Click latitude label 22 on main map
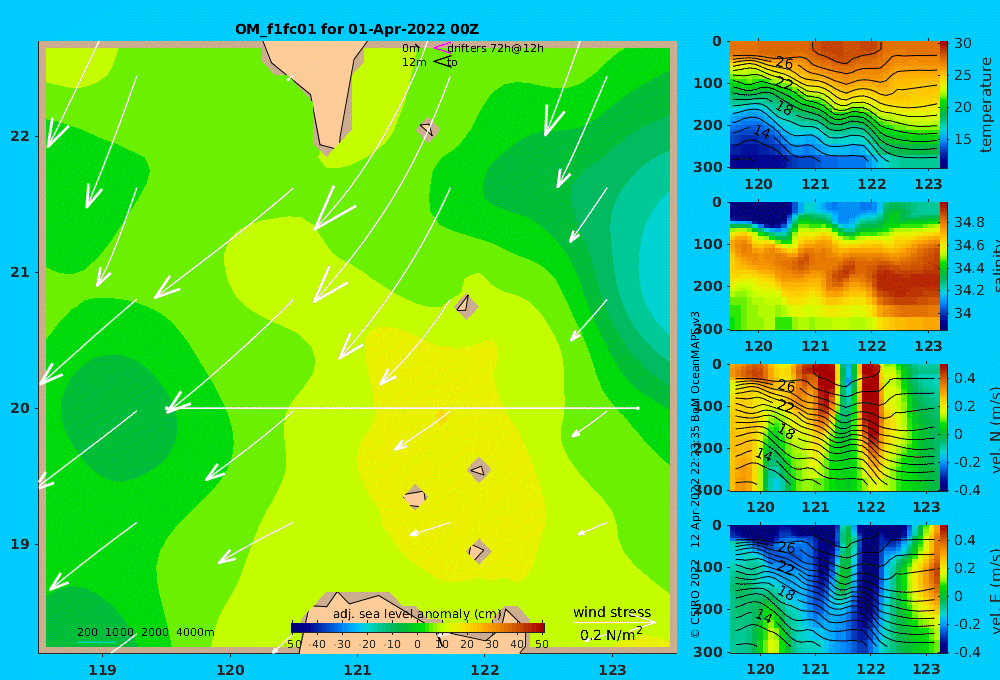The height and width of the screenshot is (680, 1000). 20,136
